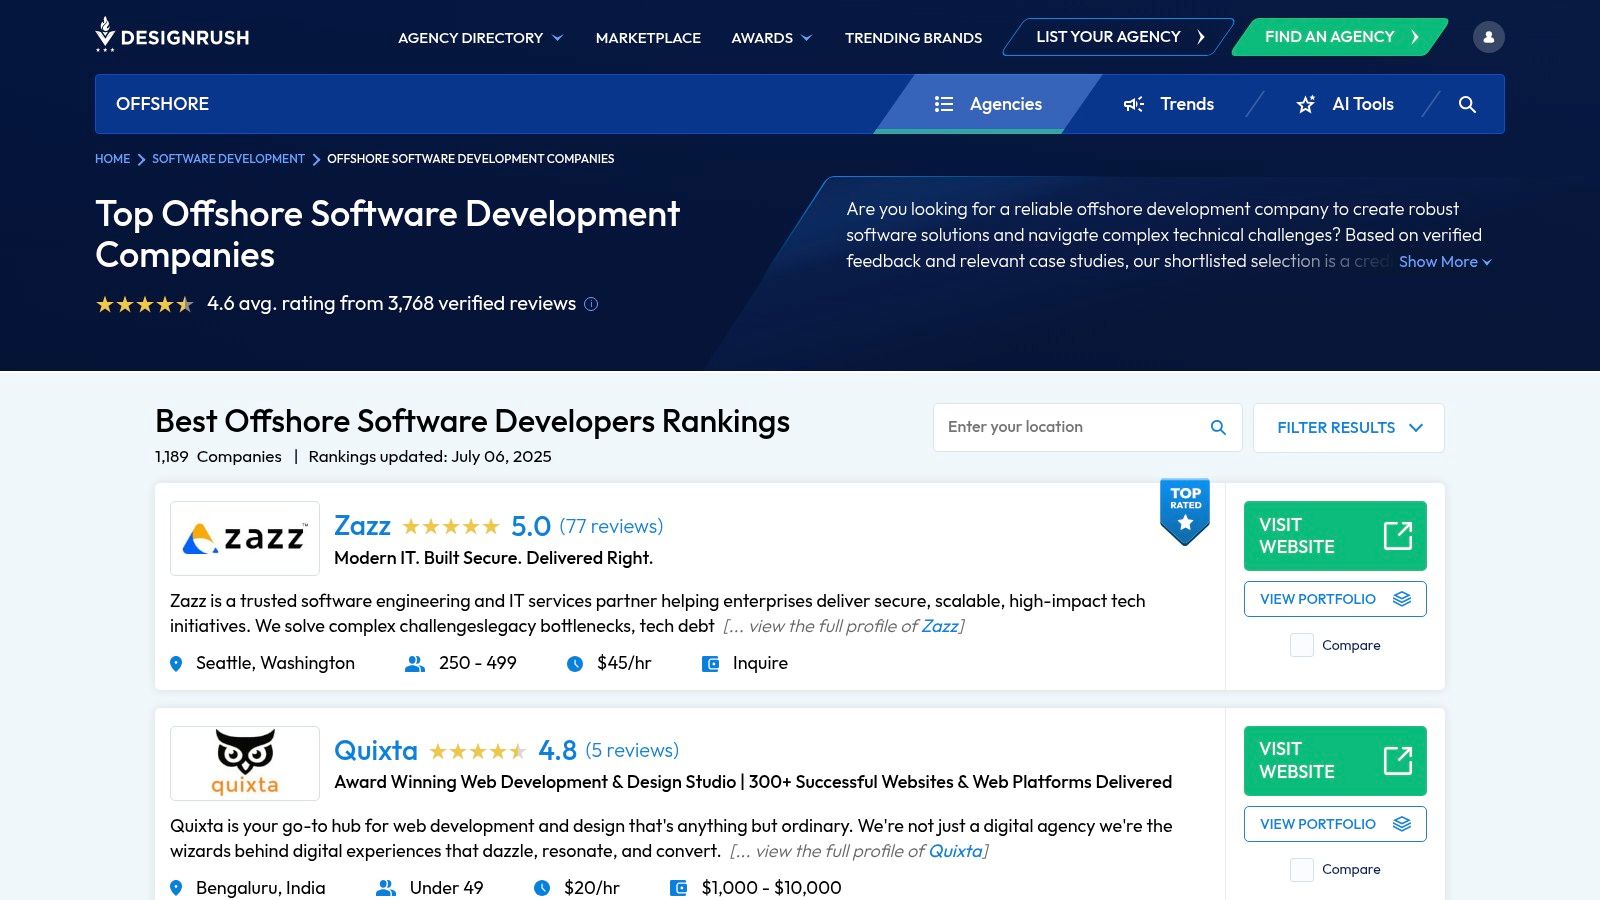Click the DesignRush logo
The height and width of the screenshot is (900, 1600).
point(172,36)
